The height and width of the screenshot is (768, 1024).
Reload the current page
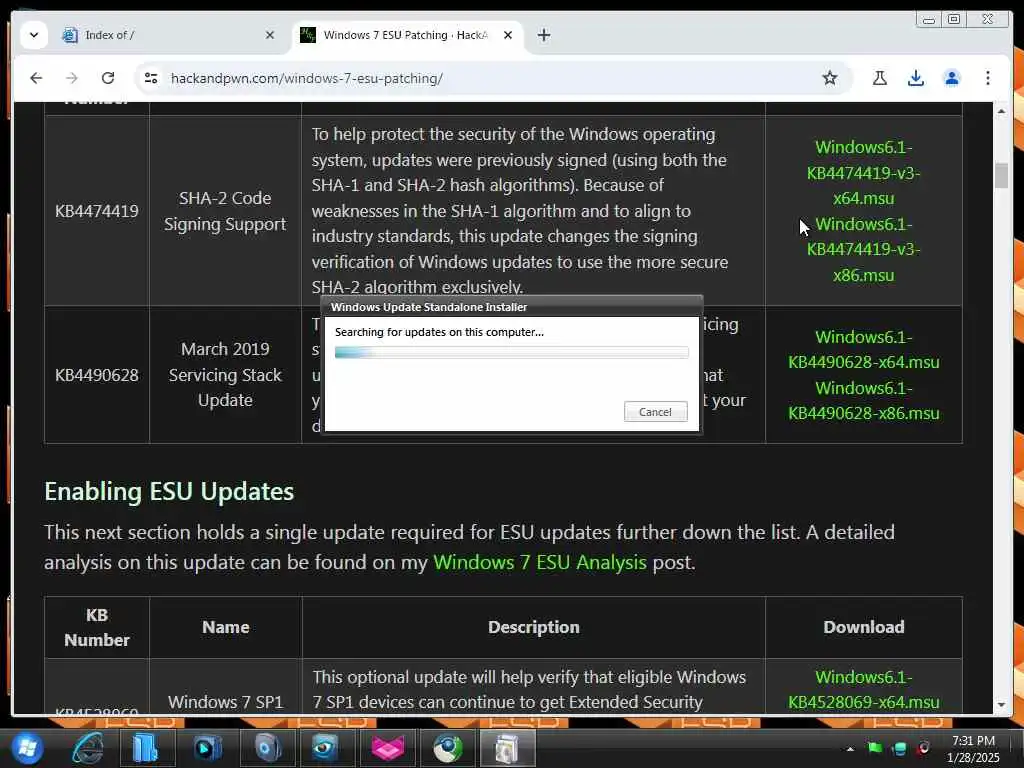(x=108, y=78)
